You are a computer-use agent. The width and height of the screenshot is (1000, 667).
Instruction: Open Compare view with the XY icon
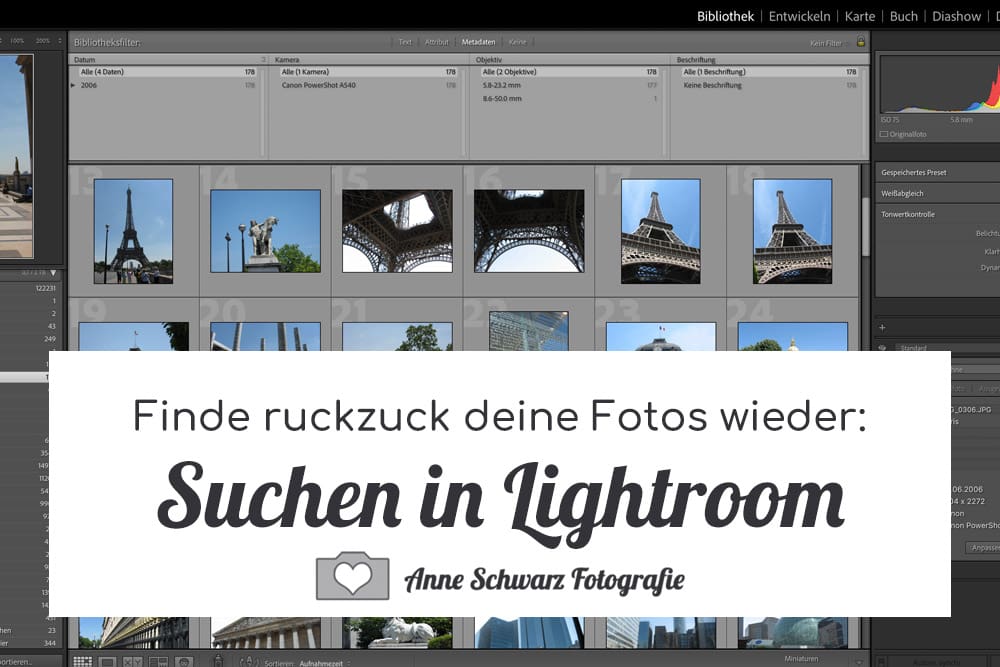130,660
